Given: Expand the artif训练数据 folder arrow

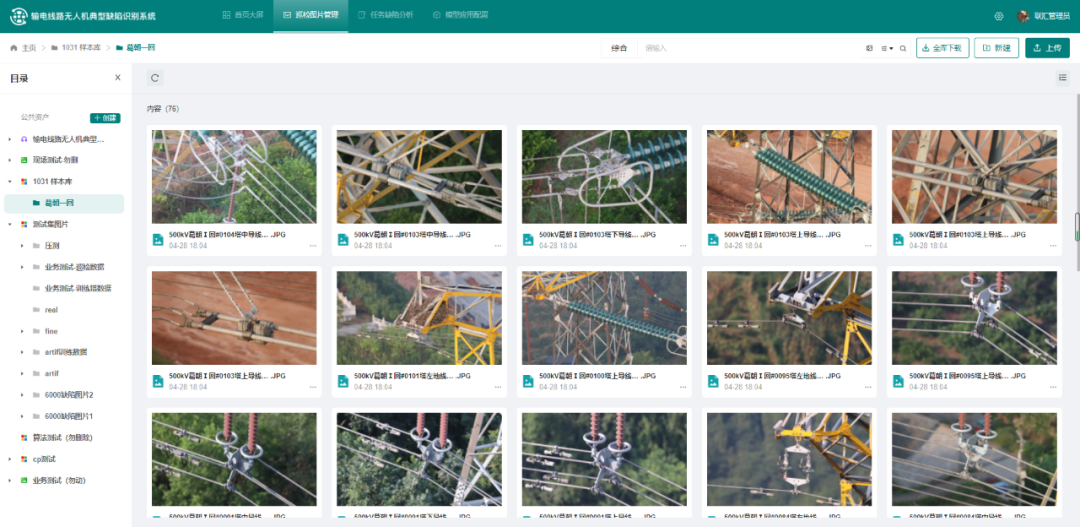Looking at the screenshot, I should click(x=22, y=352).
